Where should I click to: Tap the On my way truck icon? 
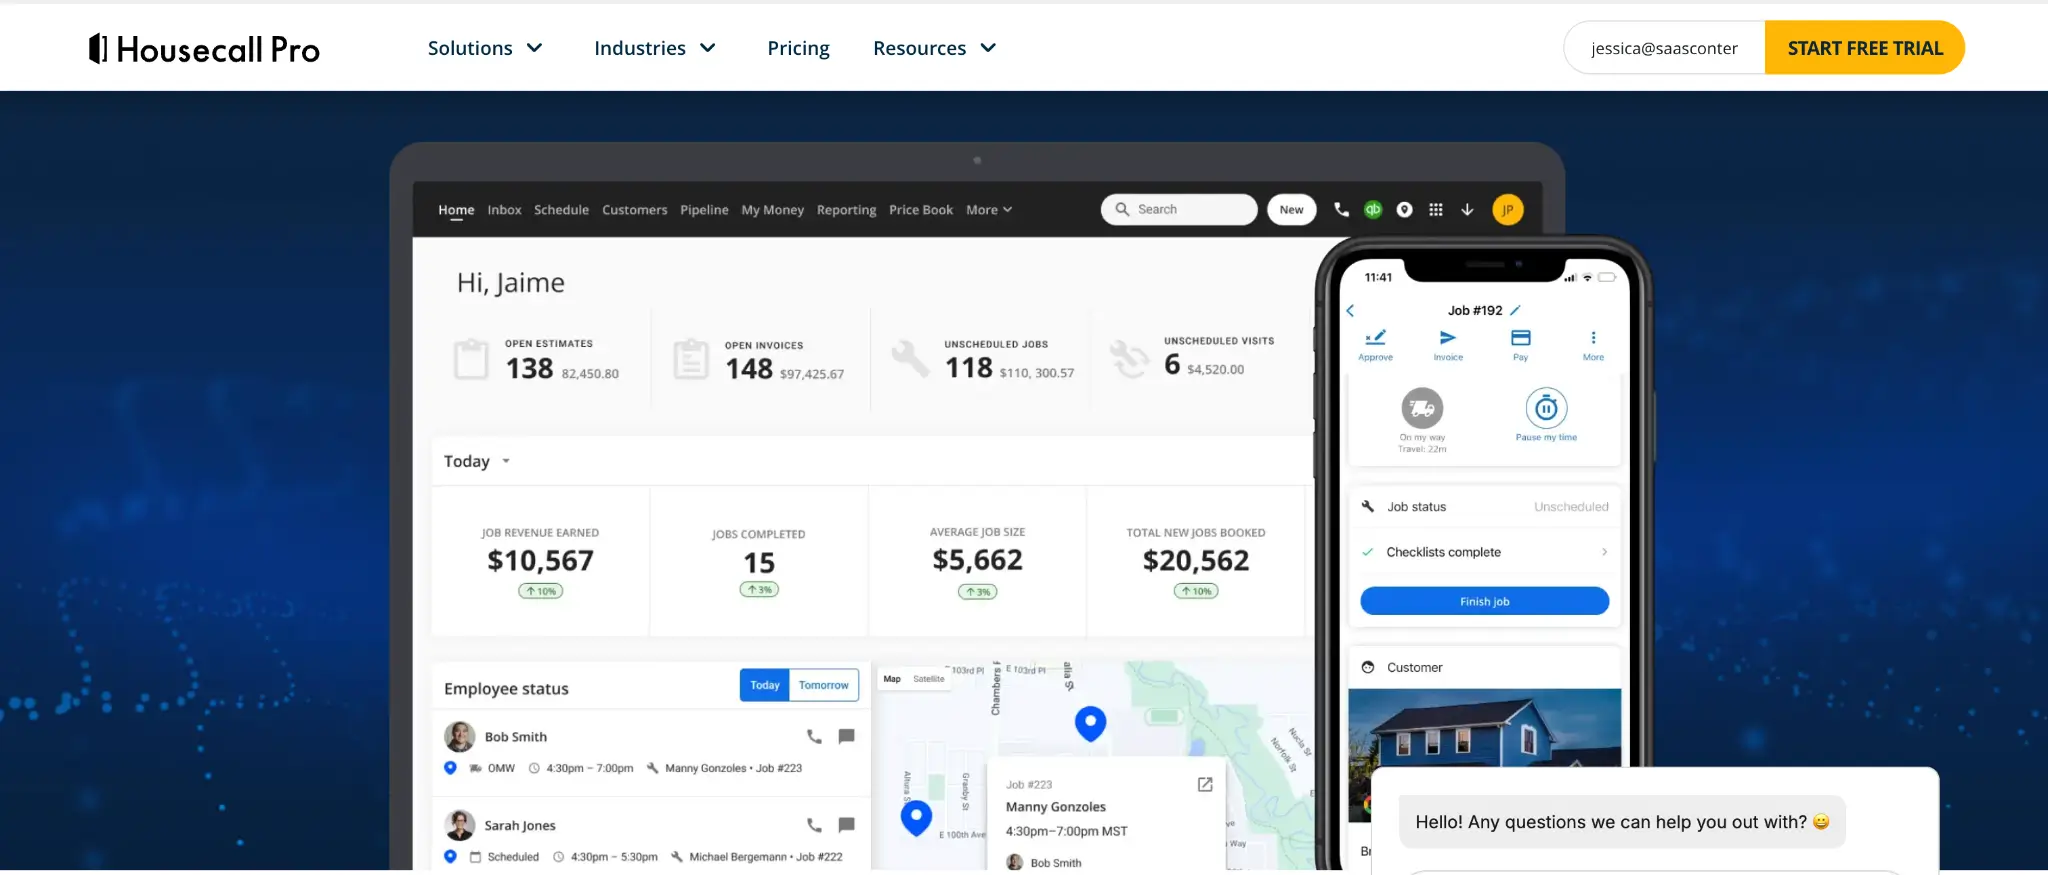[x=1422, y=408]
